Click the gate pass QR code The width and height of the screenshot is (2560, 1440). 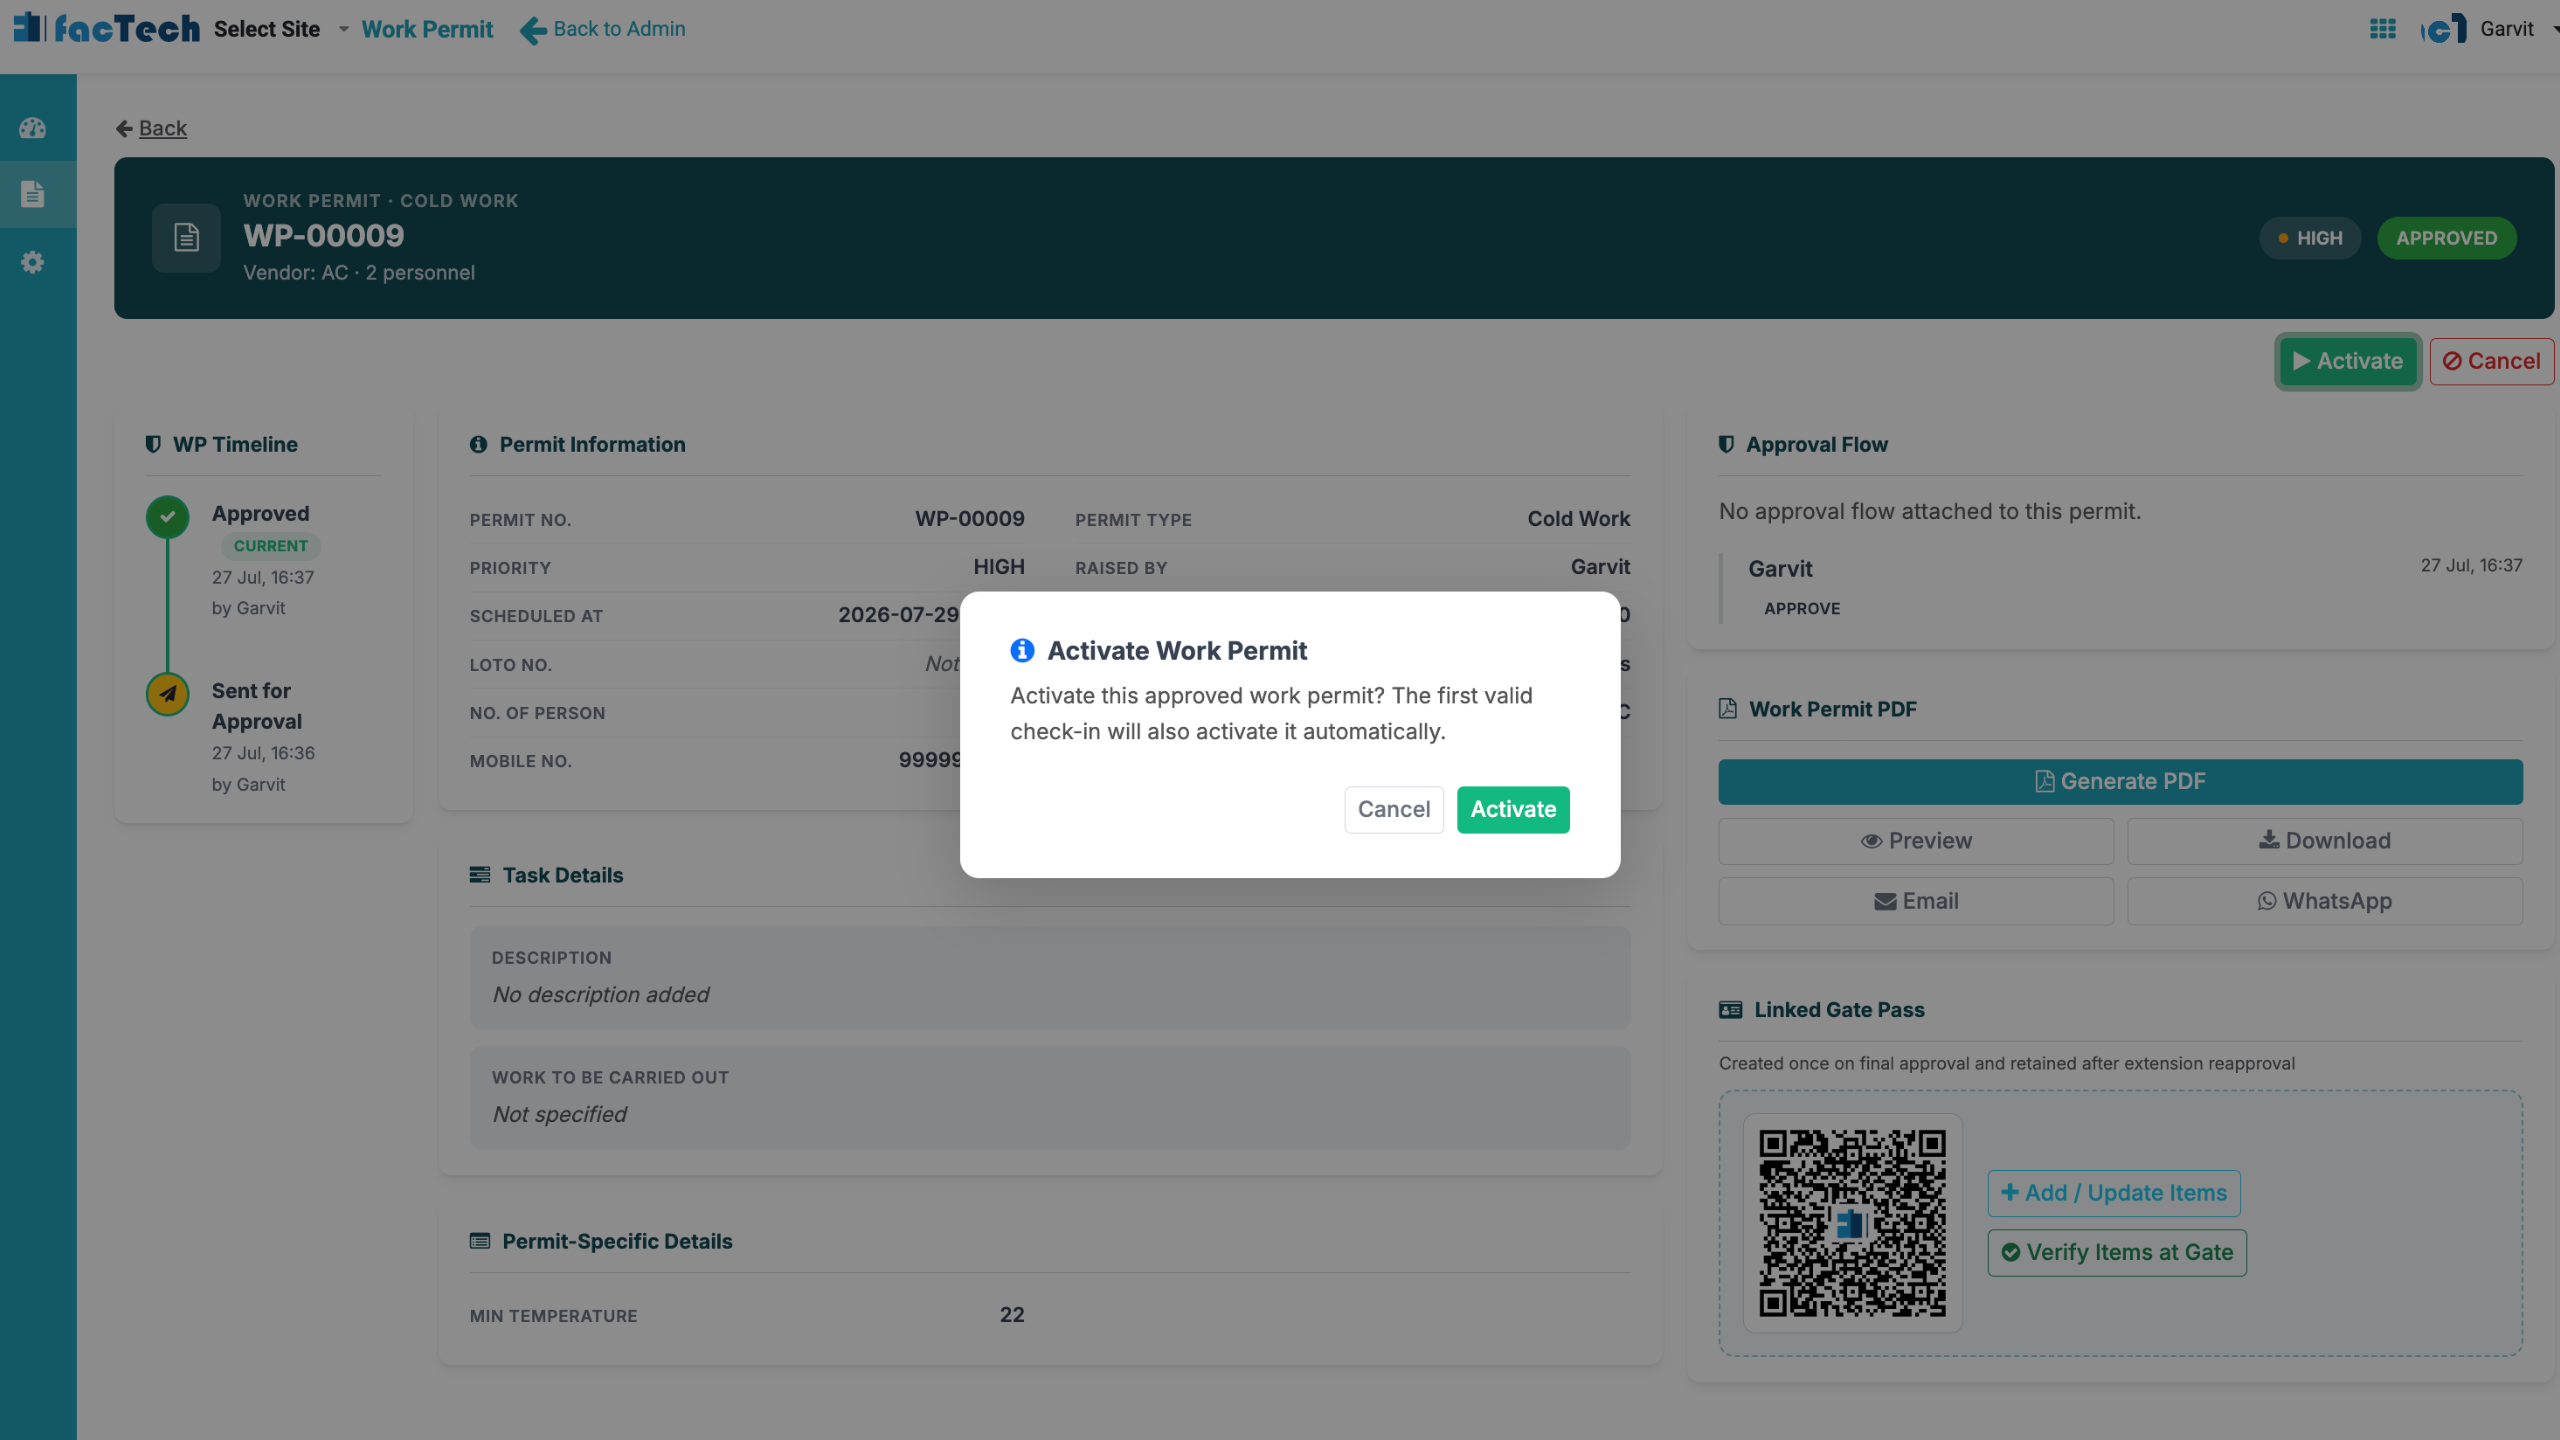(1852, 1223)
